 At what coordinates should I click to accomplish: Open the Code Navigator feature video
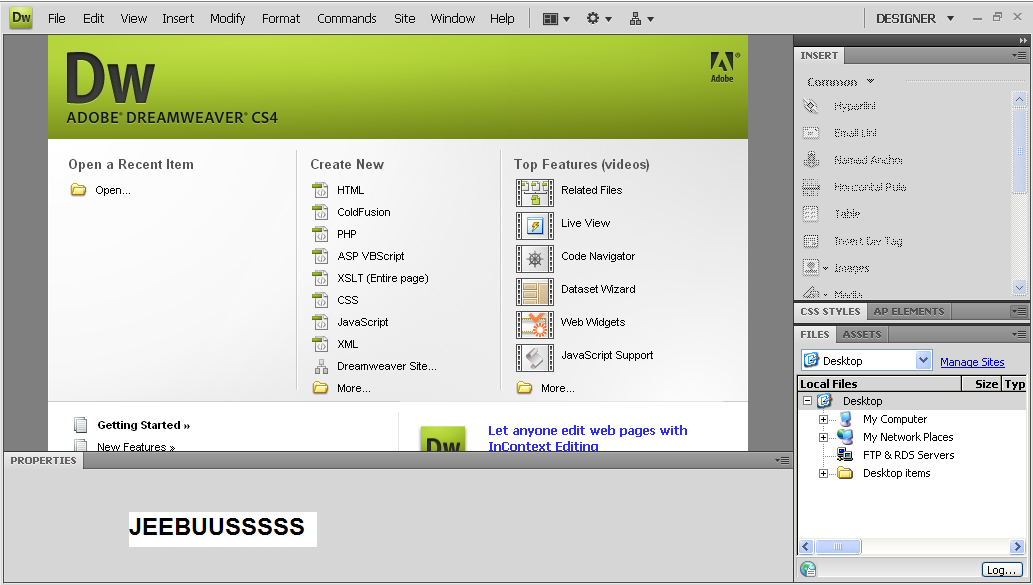(x=535, y=258)
